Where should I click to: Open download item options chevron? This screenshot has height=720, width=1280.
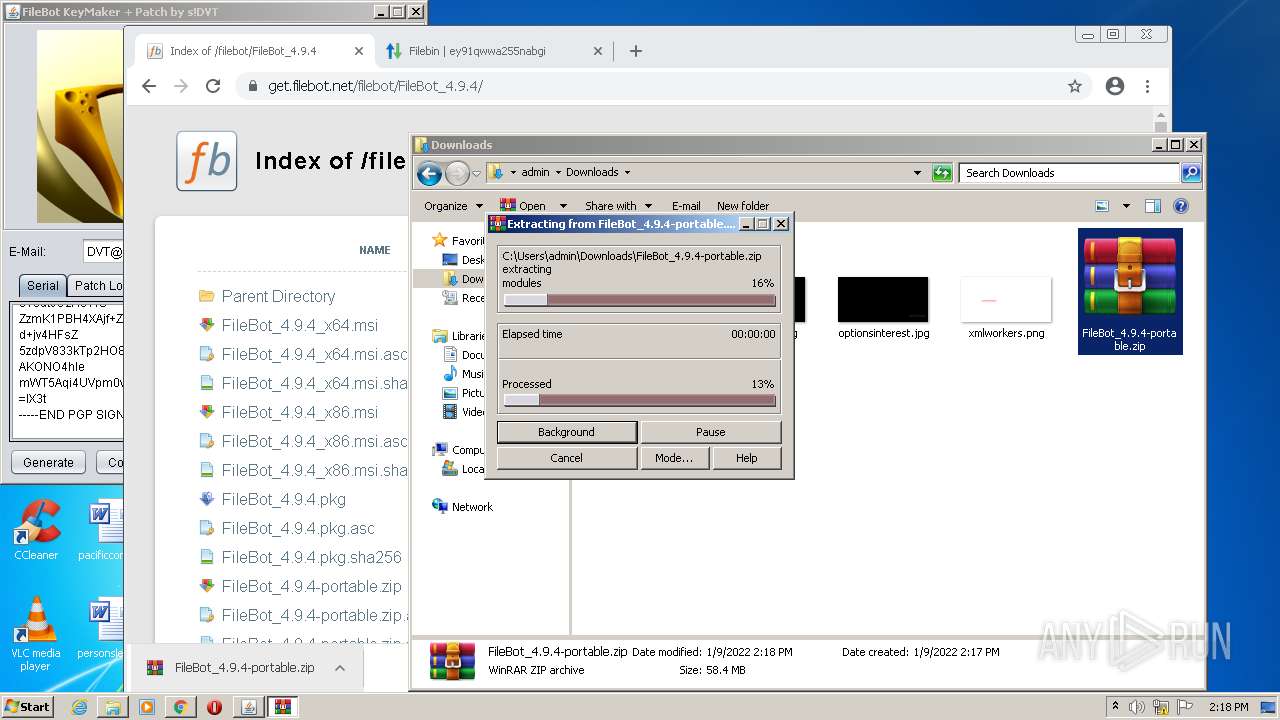pyautogui.click(x=340, y=668)
